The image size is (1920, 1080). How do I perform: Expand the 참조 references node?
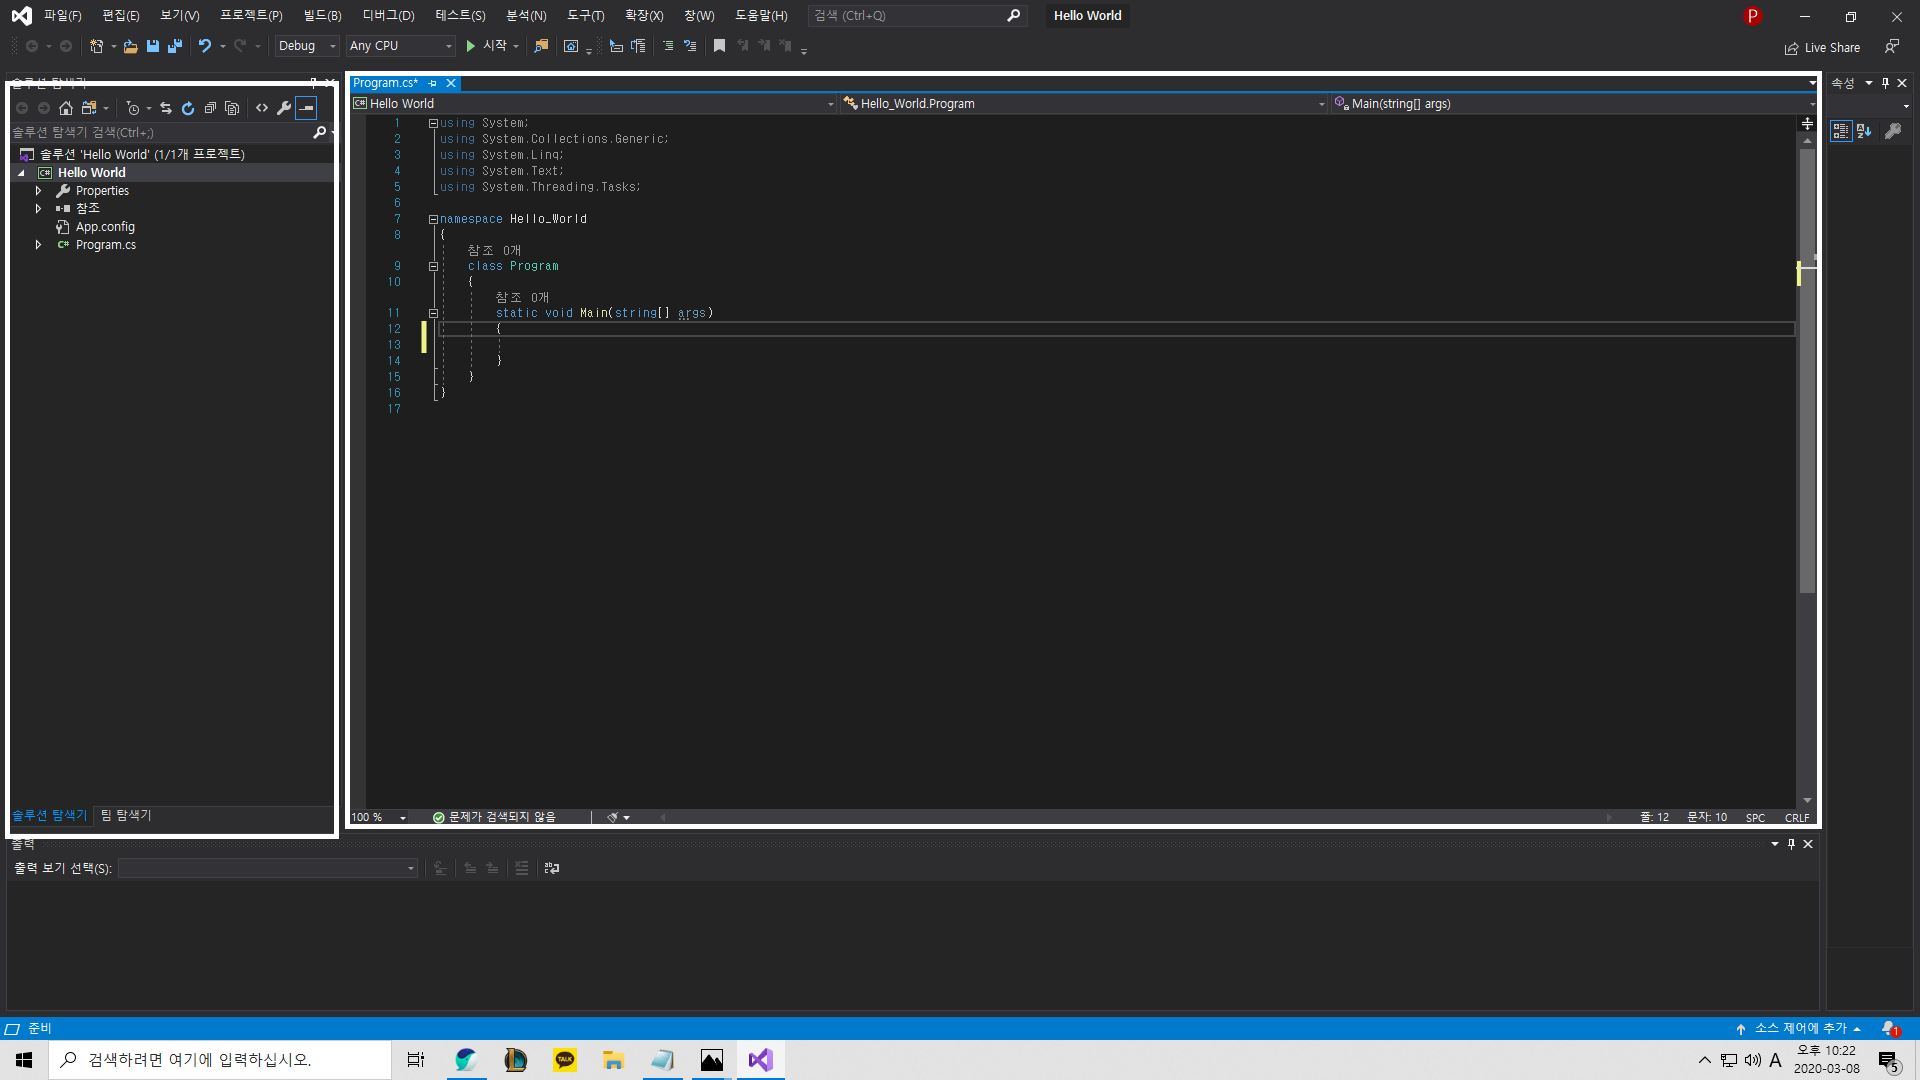click(38, 209)
